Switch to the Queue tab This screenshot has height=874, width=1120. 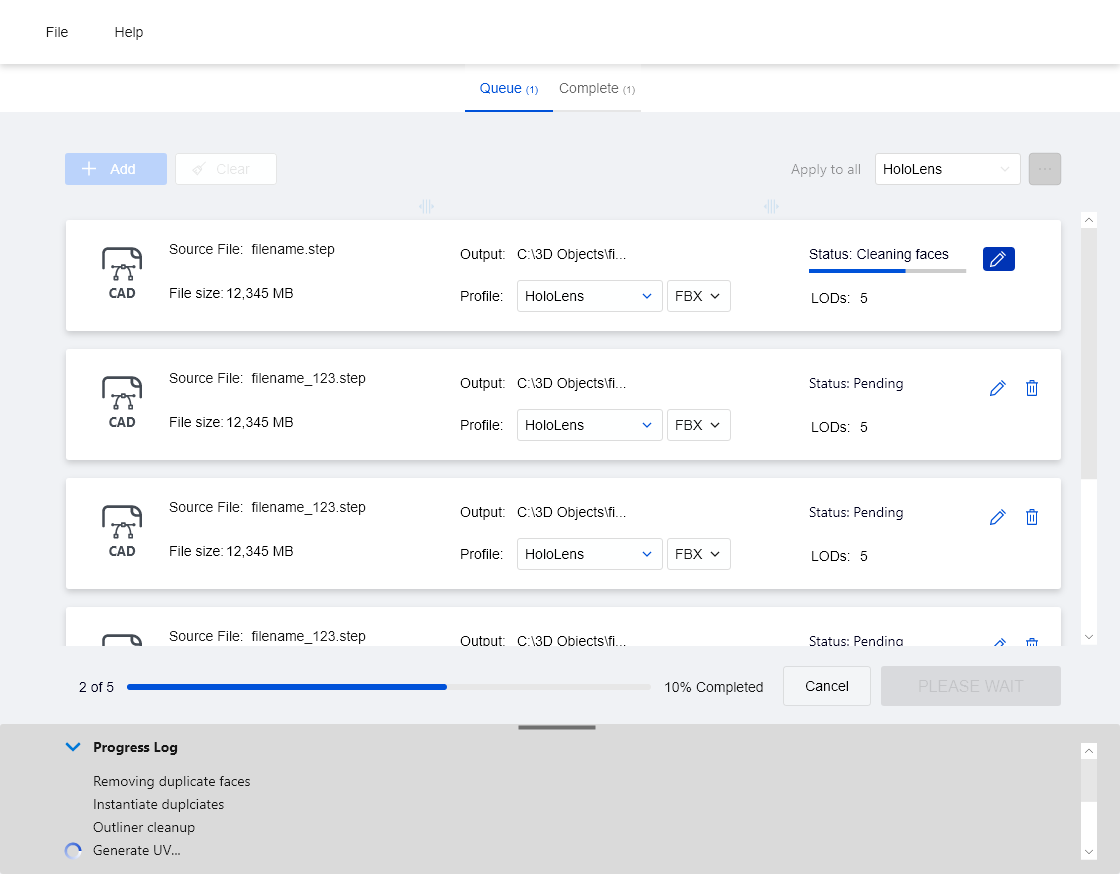coord(509,89)
